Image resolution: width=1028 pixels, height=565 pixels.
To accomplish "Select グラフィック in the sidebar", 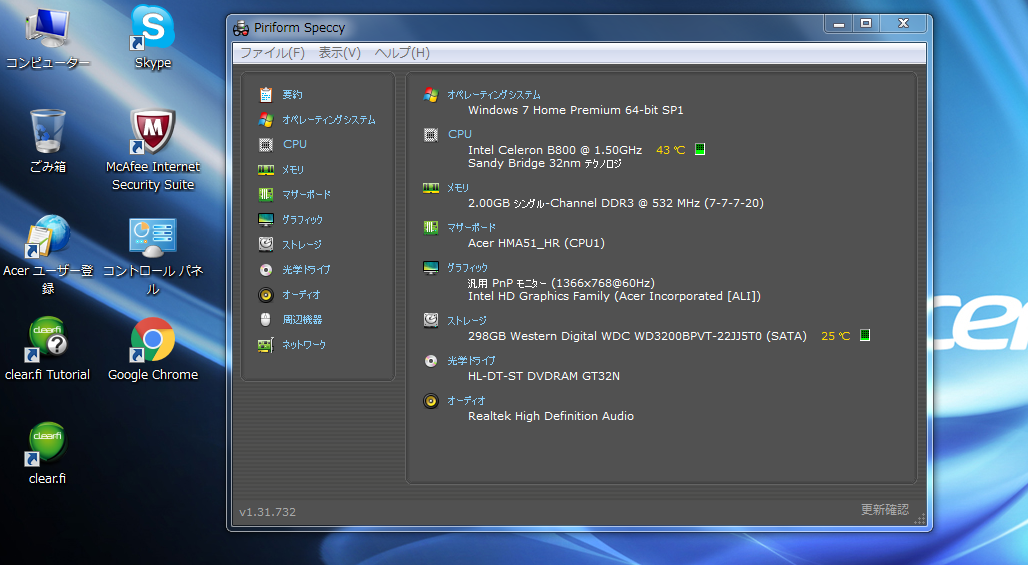I will tap(302, 220).
